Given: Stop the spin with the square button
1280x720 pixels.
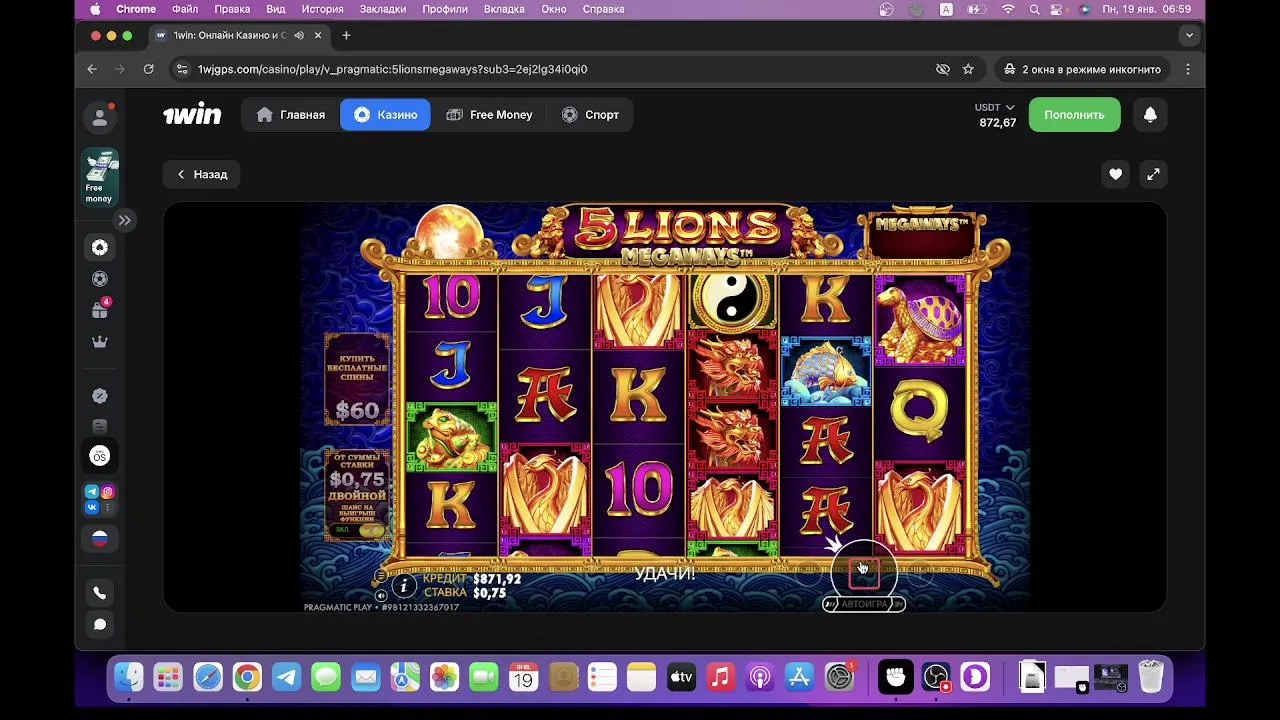Looking at the screenshot, I should pos(864,573).
